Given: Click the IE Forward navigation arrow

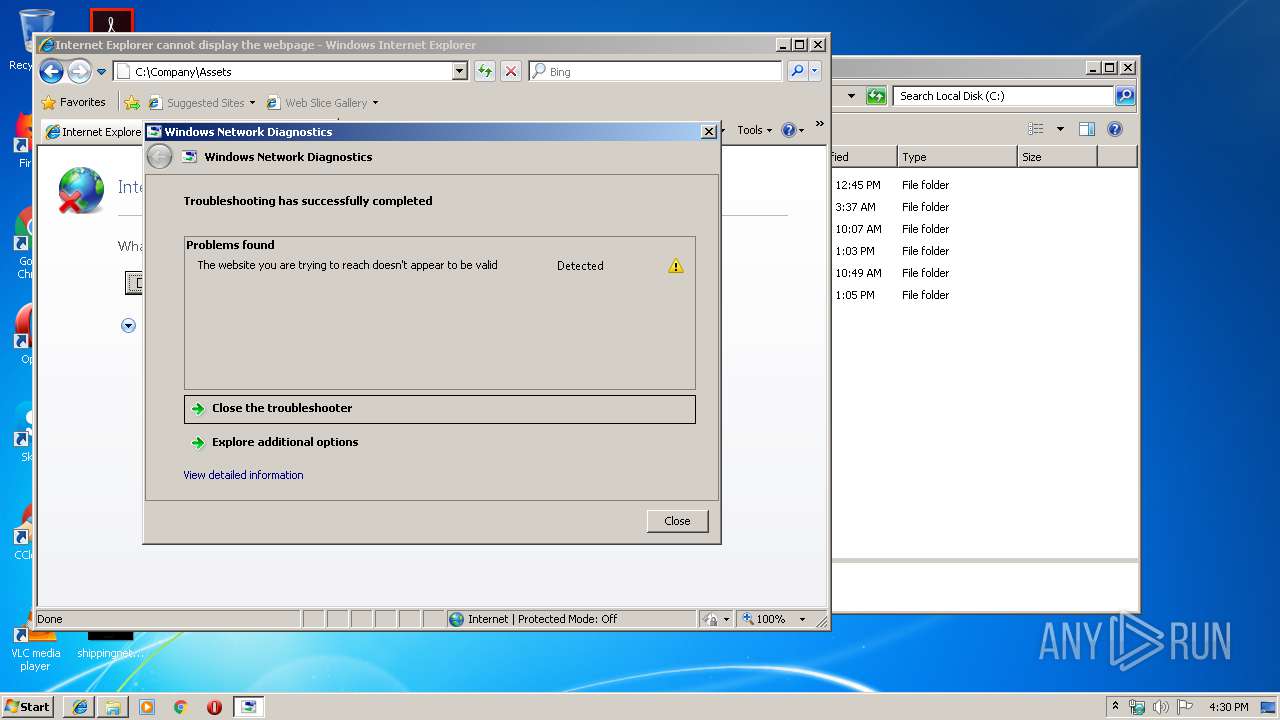Looking at the screenshot, I should click(x=79, y=71).
